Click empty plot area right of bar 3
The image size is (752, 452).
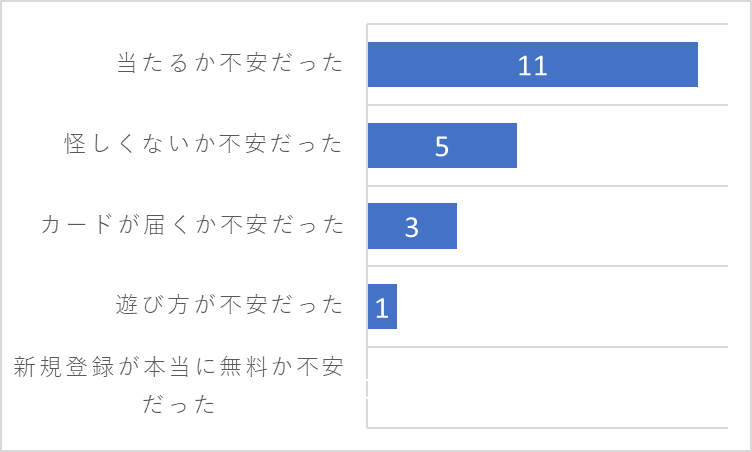coord(592,226)
